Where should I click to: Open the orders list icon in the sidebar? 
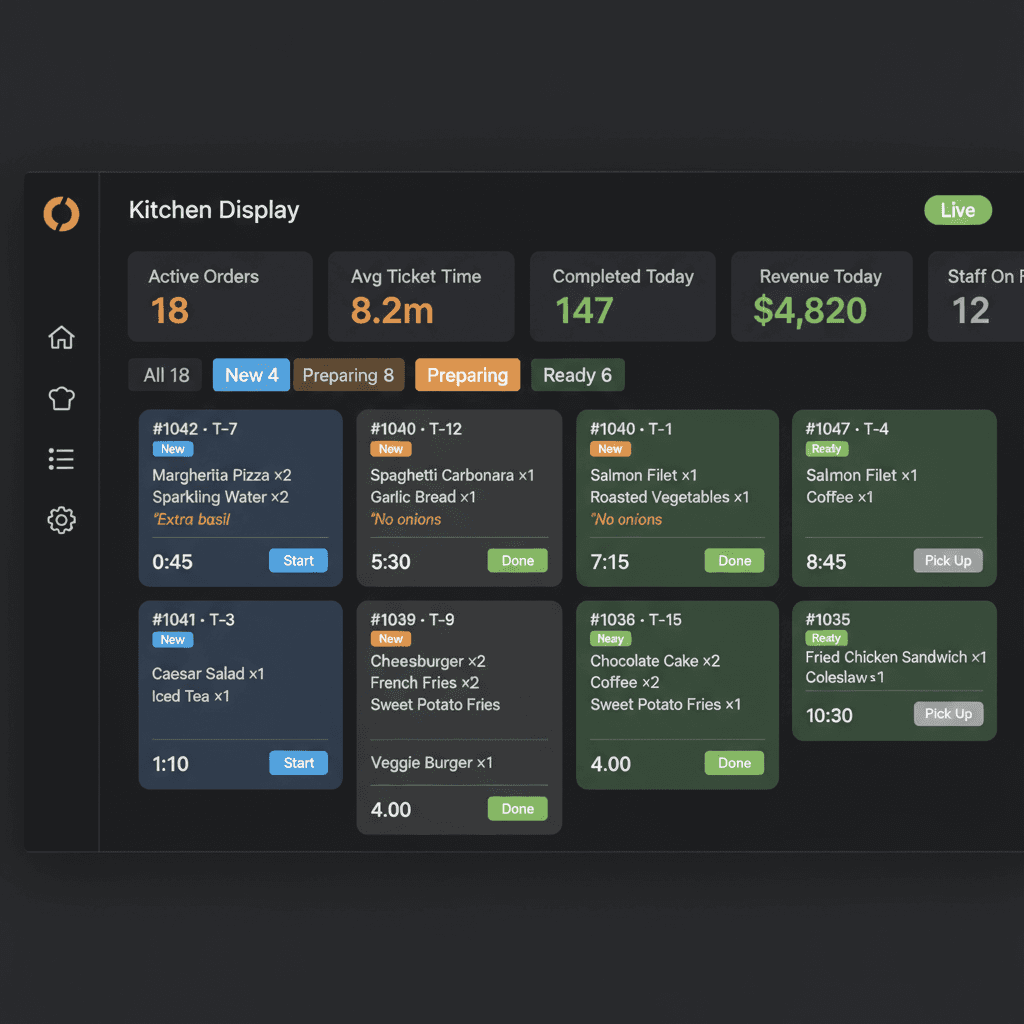click(61, 459)
